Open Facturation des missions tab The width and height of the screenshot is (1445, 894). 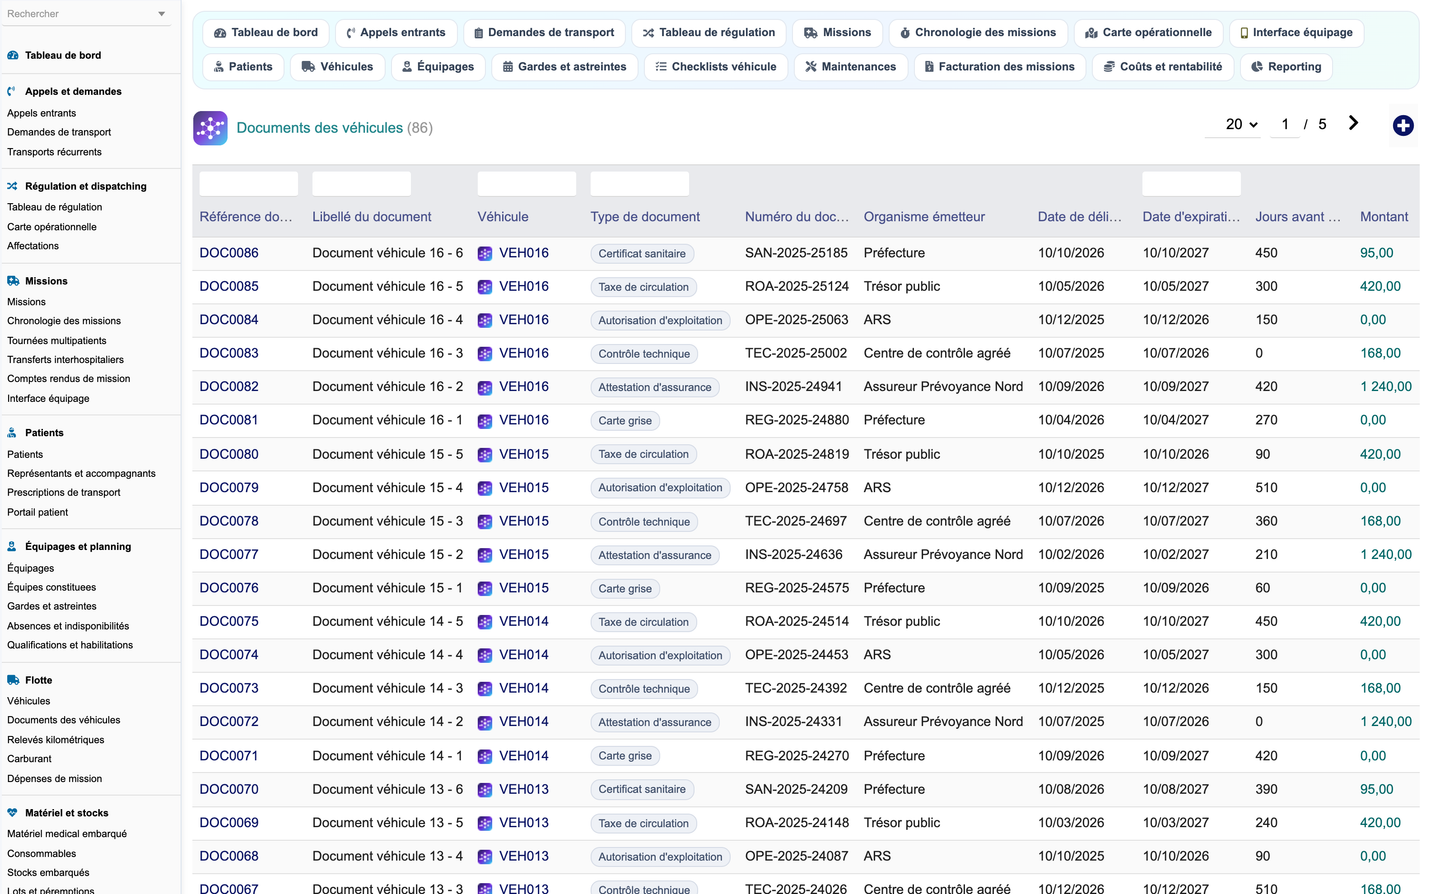tap(1000, 67)
